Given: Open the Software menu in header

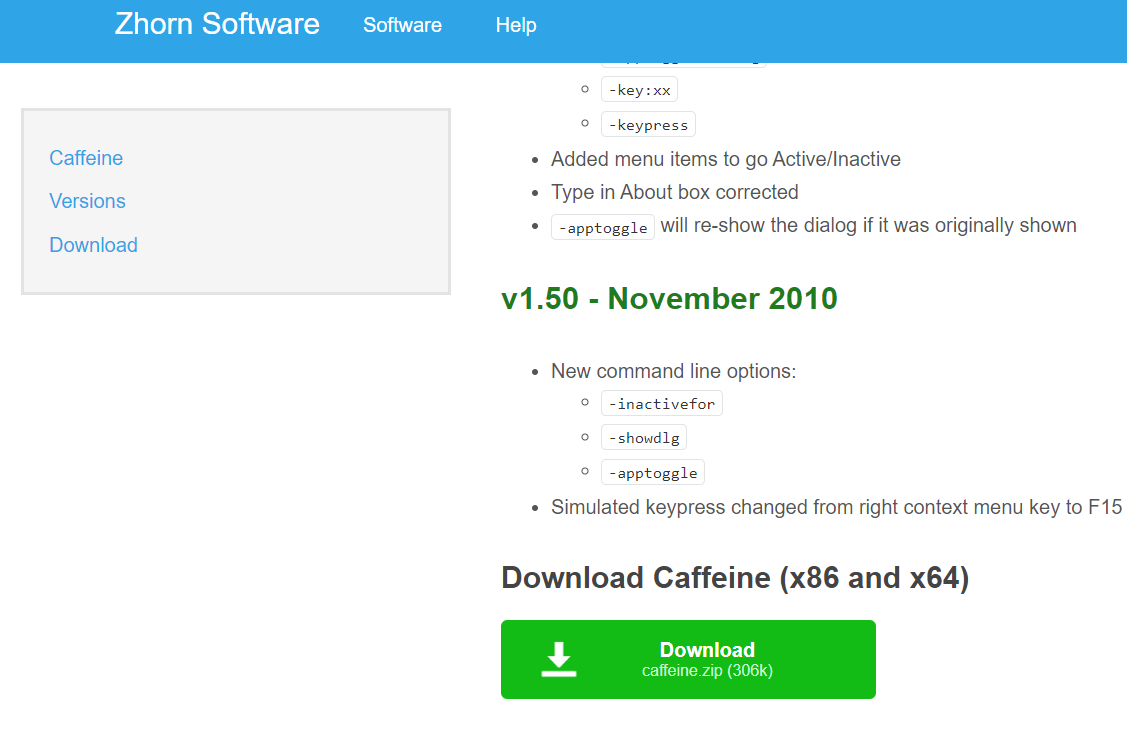Looking at the screenshot, I should [x=402, y=25].
